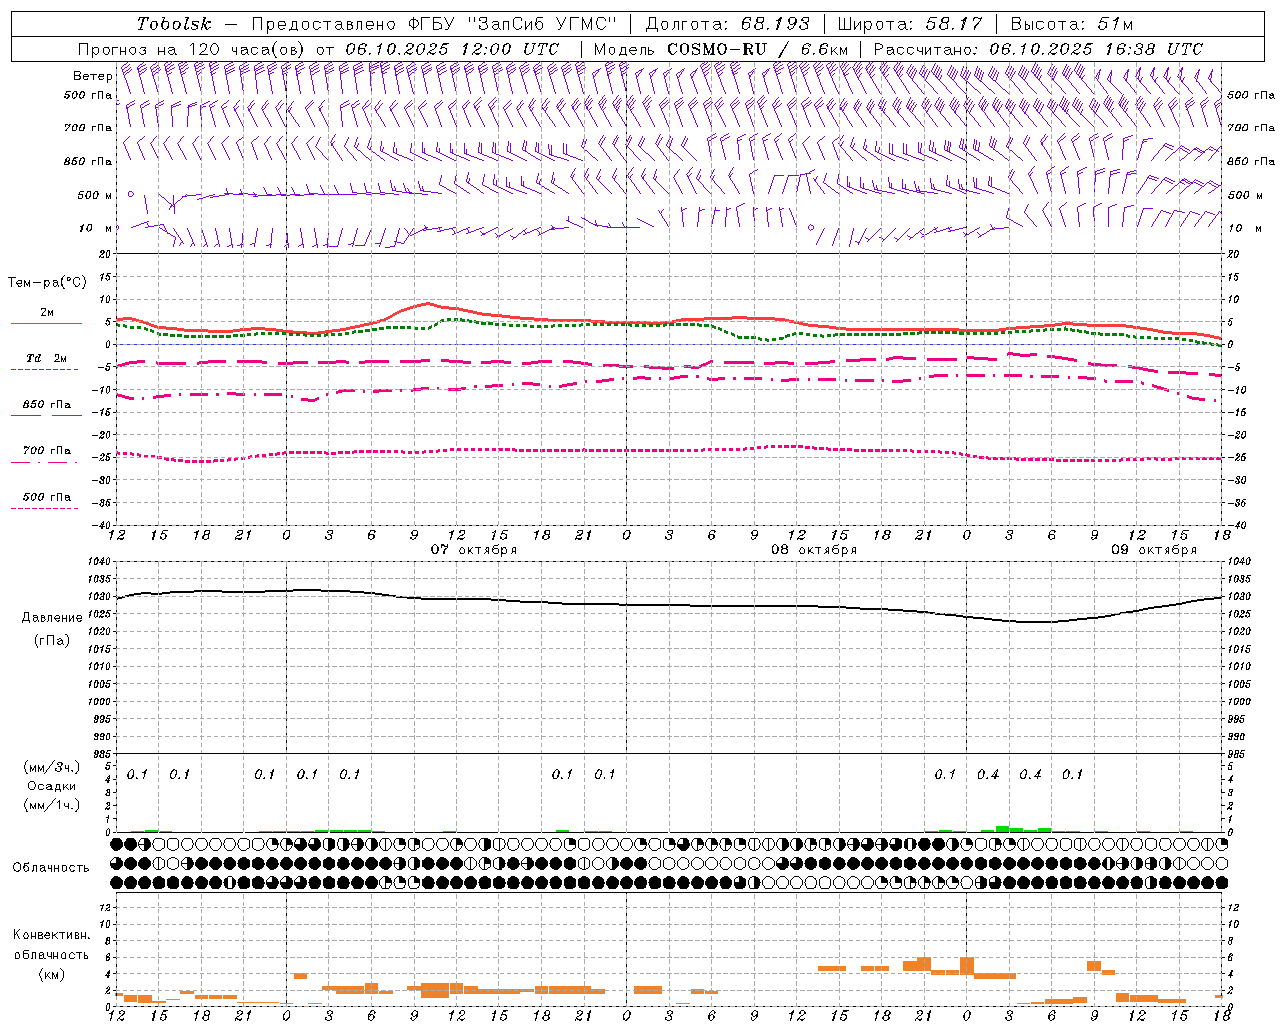Click the "Конвективн." convective cloud label

point(51,935)
